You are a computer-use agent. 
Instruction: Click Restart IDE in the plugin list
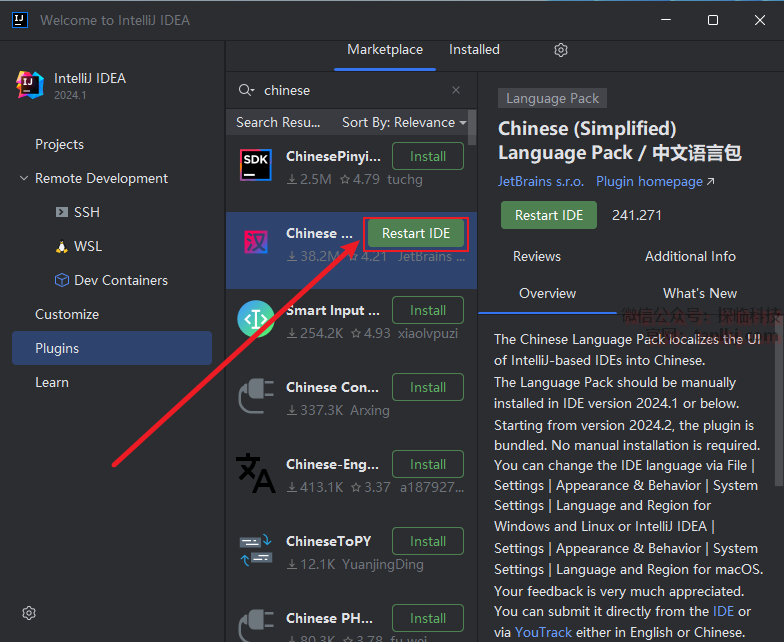[x=416, y=233]
